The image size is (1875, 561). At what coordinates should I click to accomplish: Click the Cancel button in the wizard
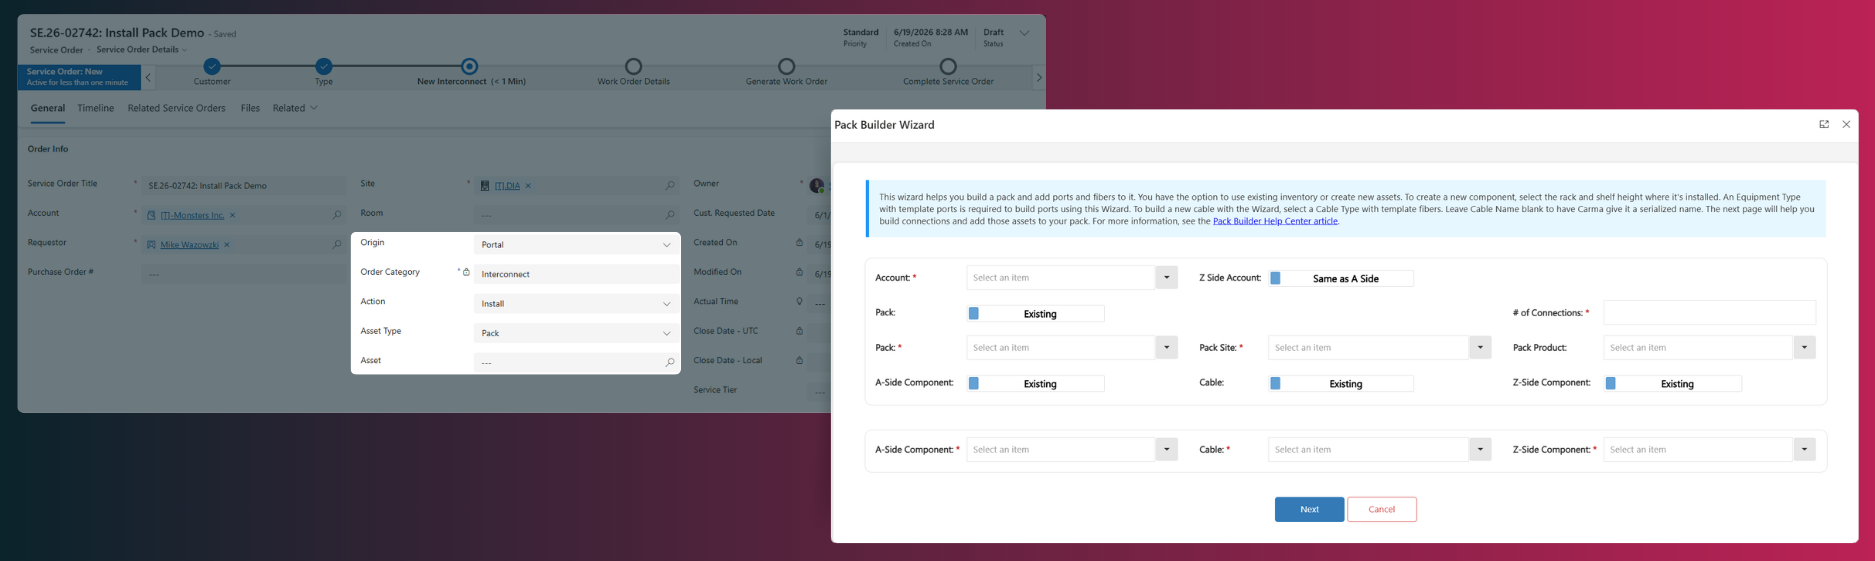(x=1381, y=509)
